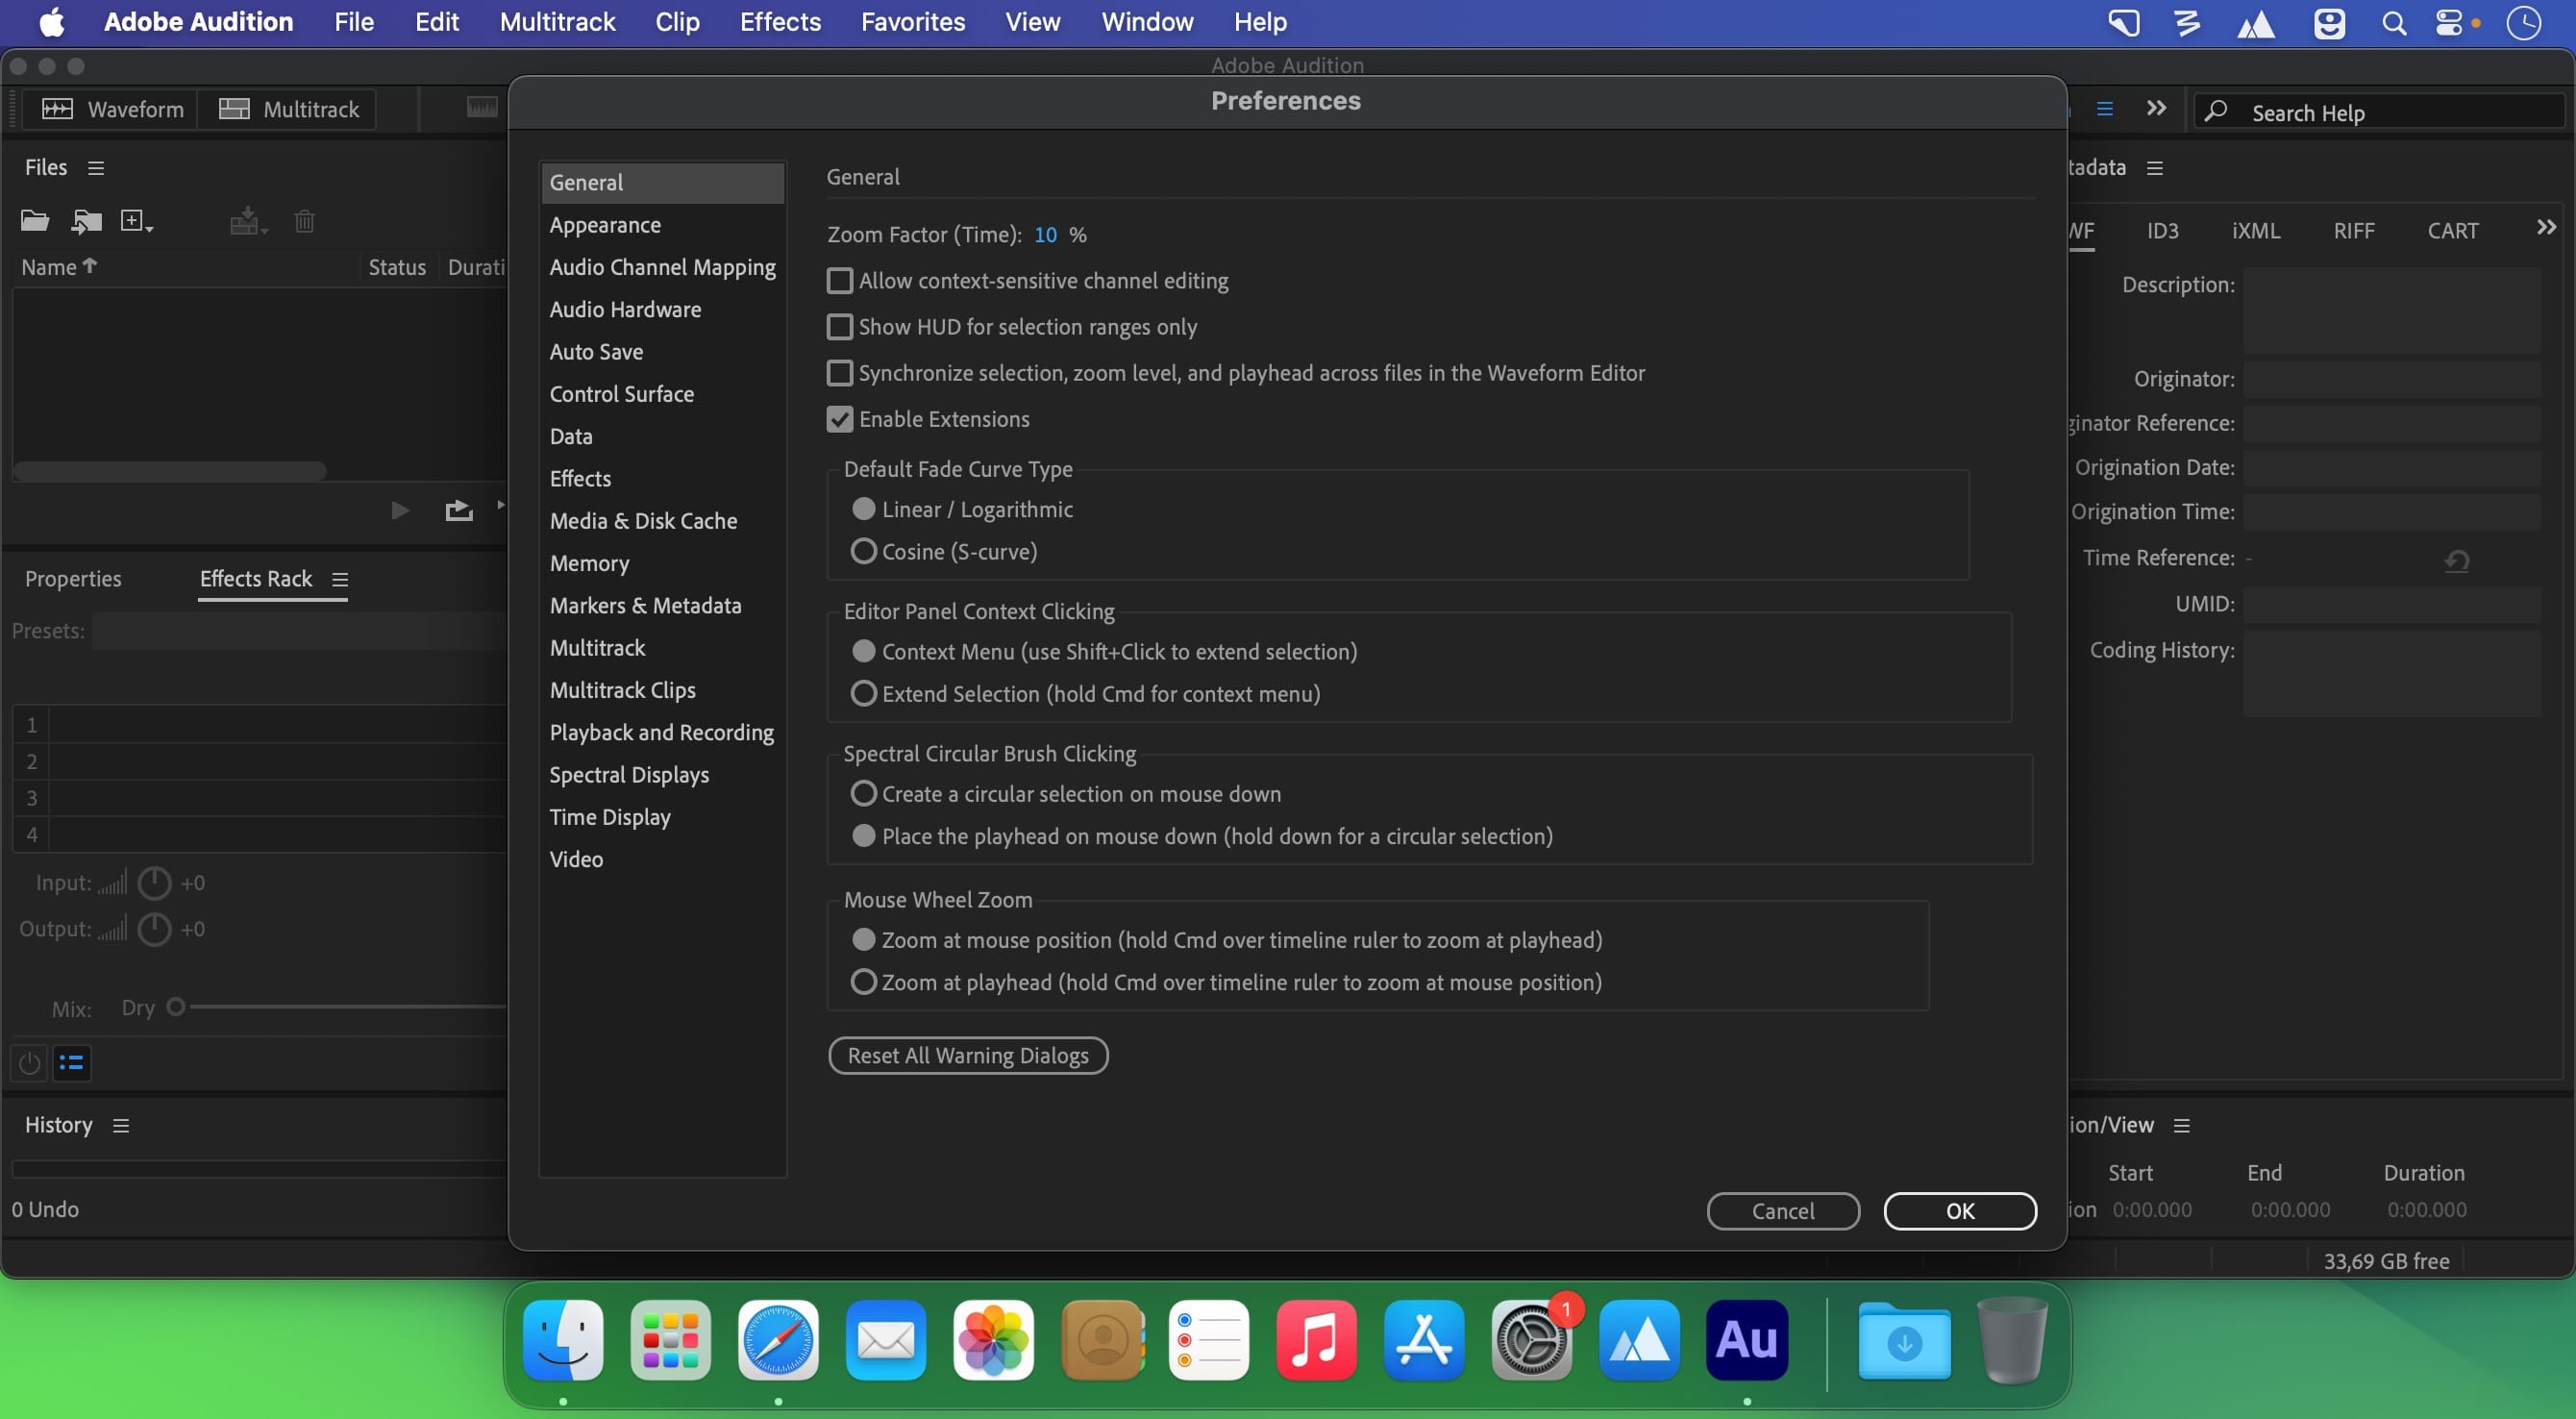Viewport: 2576px width, 1419px height.
Task: Switch to the ID3 metadata tab
Action: pos(2162,231)
